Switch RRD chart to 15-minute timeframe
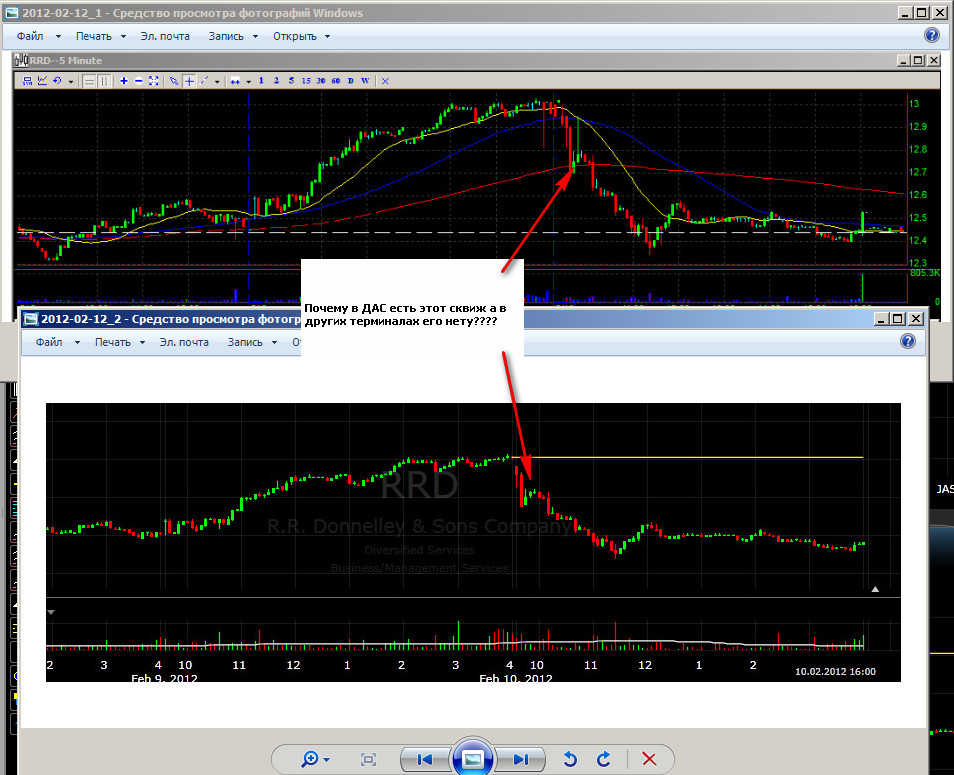This screenshot has height=775, width=954. [x=305, y=81]
